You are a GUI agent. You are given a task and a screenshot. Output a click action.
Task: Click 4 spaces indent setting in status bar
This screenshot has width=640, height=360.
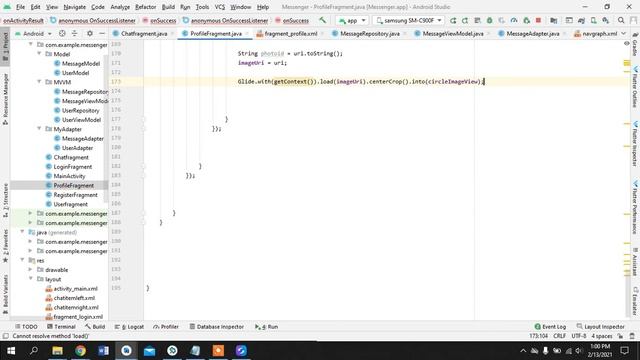(602, 336)
